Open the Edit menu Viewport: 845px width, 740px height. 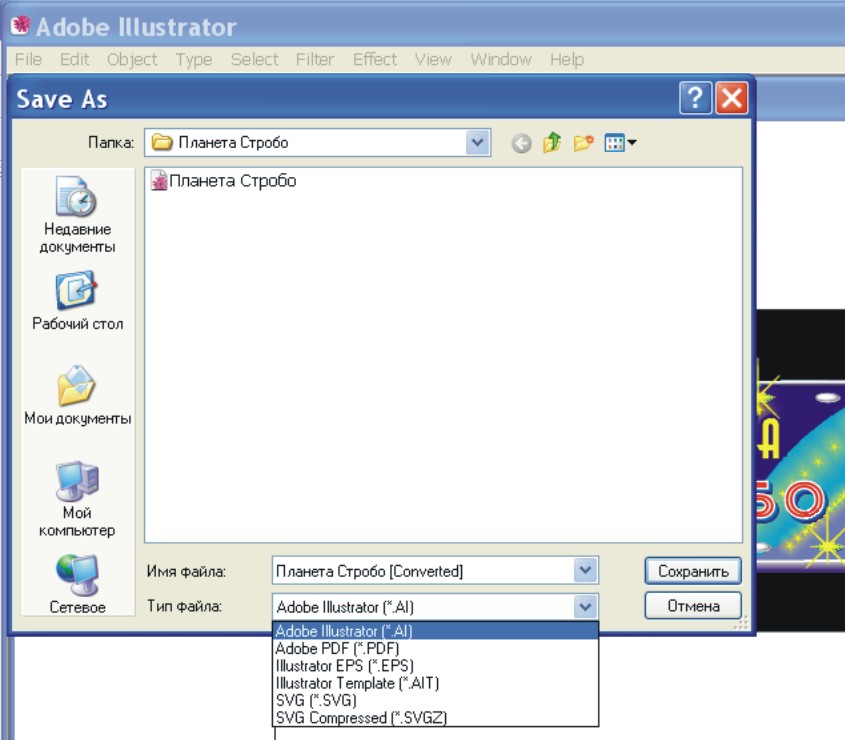pos(74,59)
